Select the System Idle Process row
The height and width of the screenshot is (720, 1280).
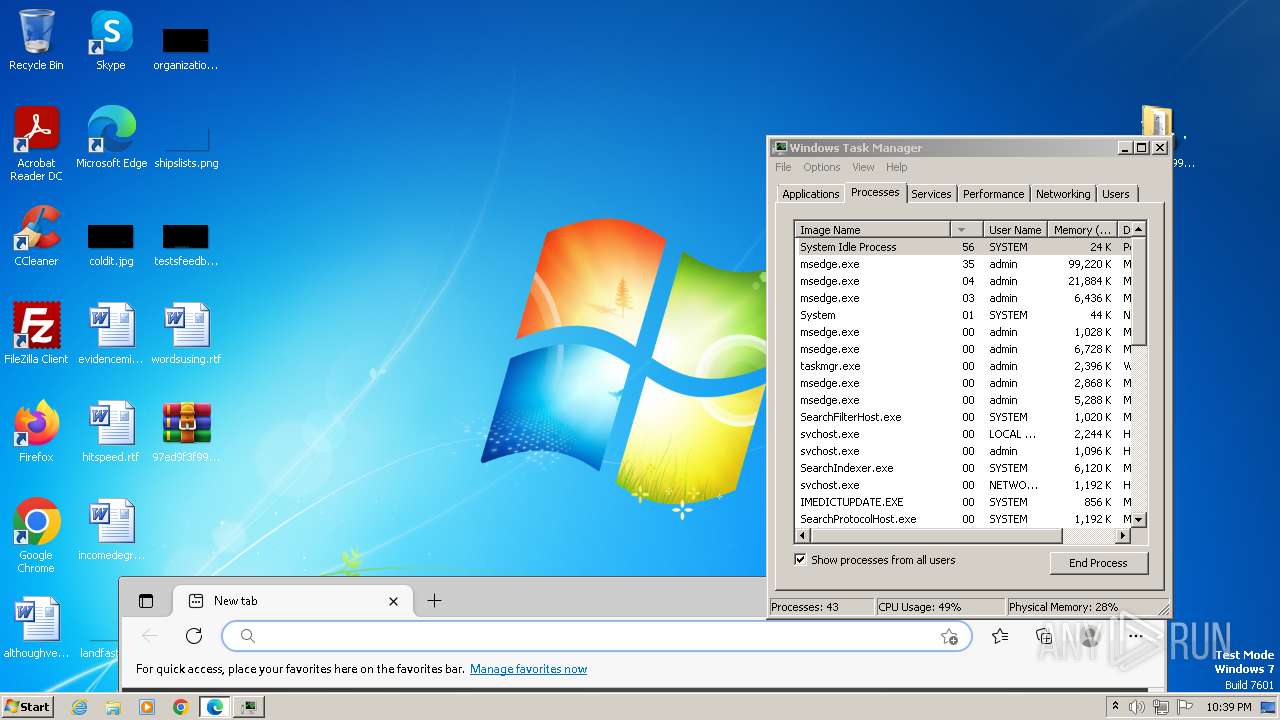[963, 247]
